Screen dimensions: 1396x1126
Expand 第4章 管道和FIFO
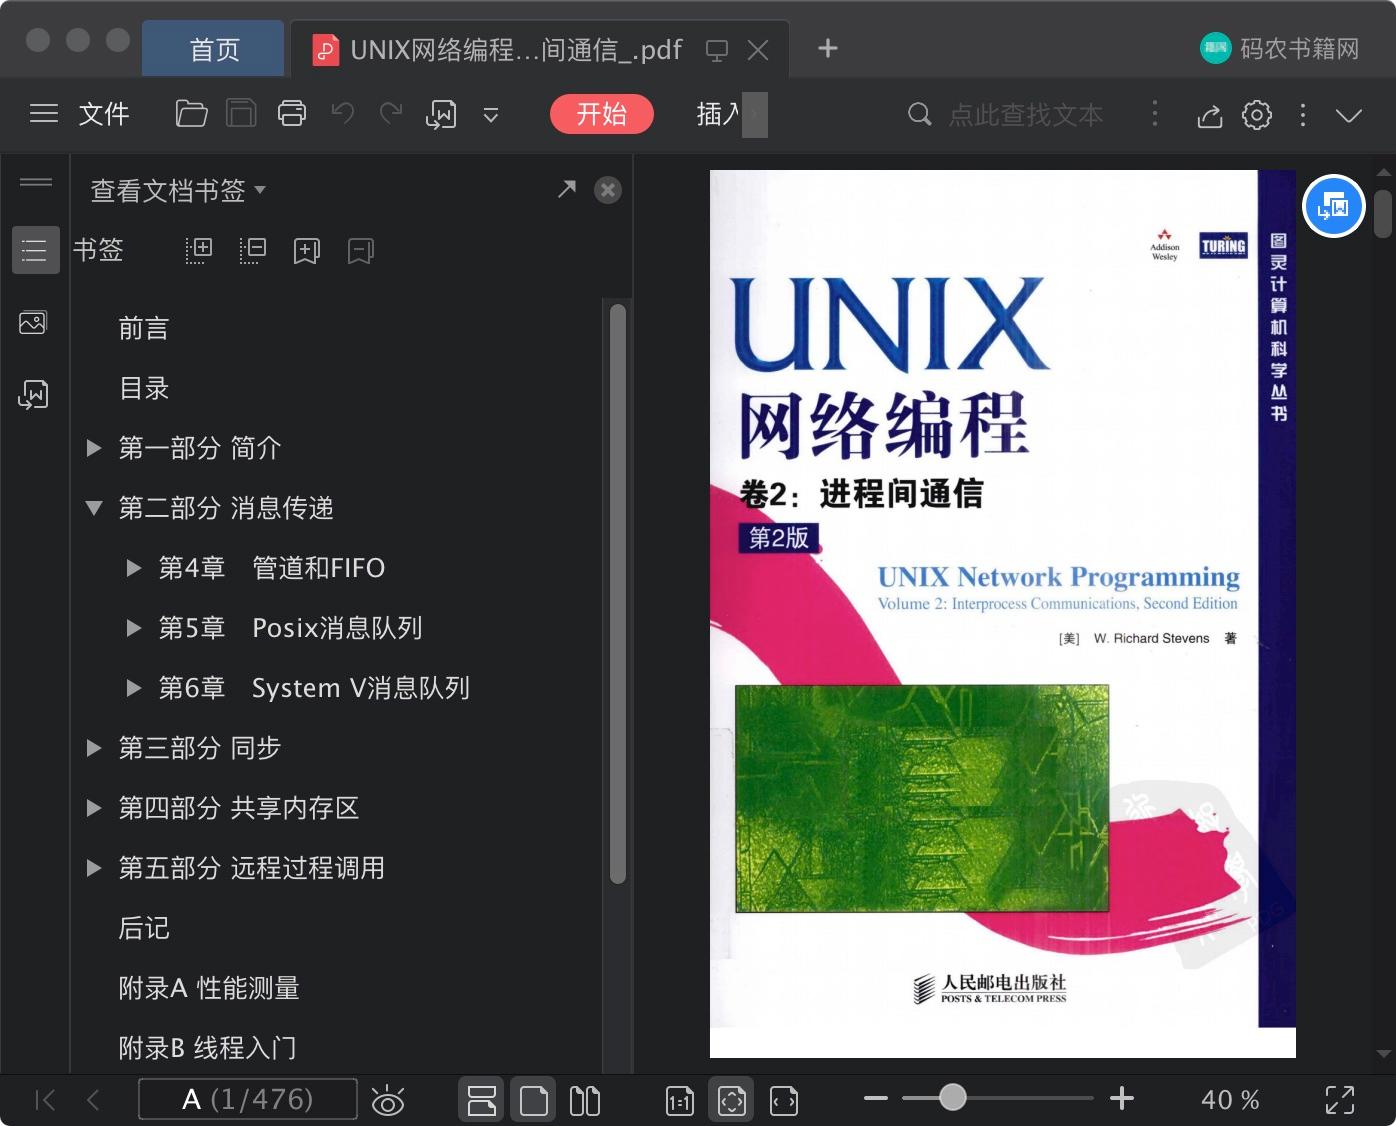click(134, 568)
